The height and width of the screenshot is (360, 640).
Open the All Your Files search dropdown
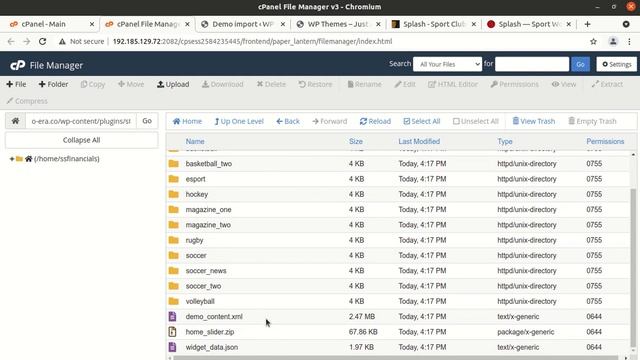tap(447, 64)
